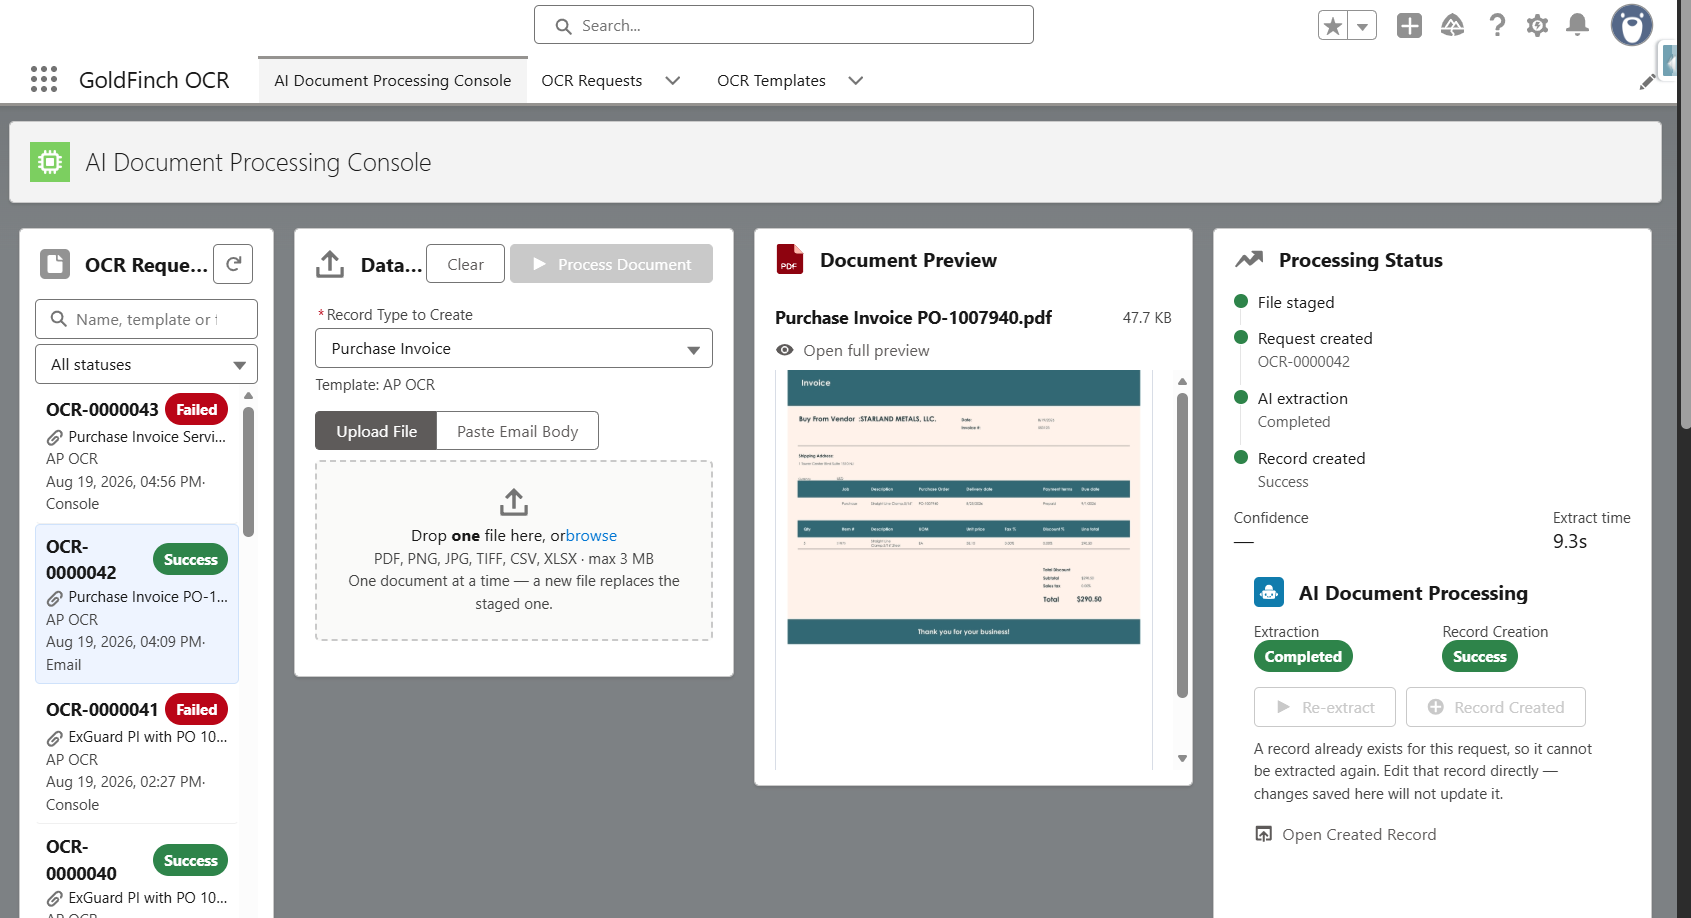
Task: Click the document preview vertical scrollbar
Action: pos(1182,545)
